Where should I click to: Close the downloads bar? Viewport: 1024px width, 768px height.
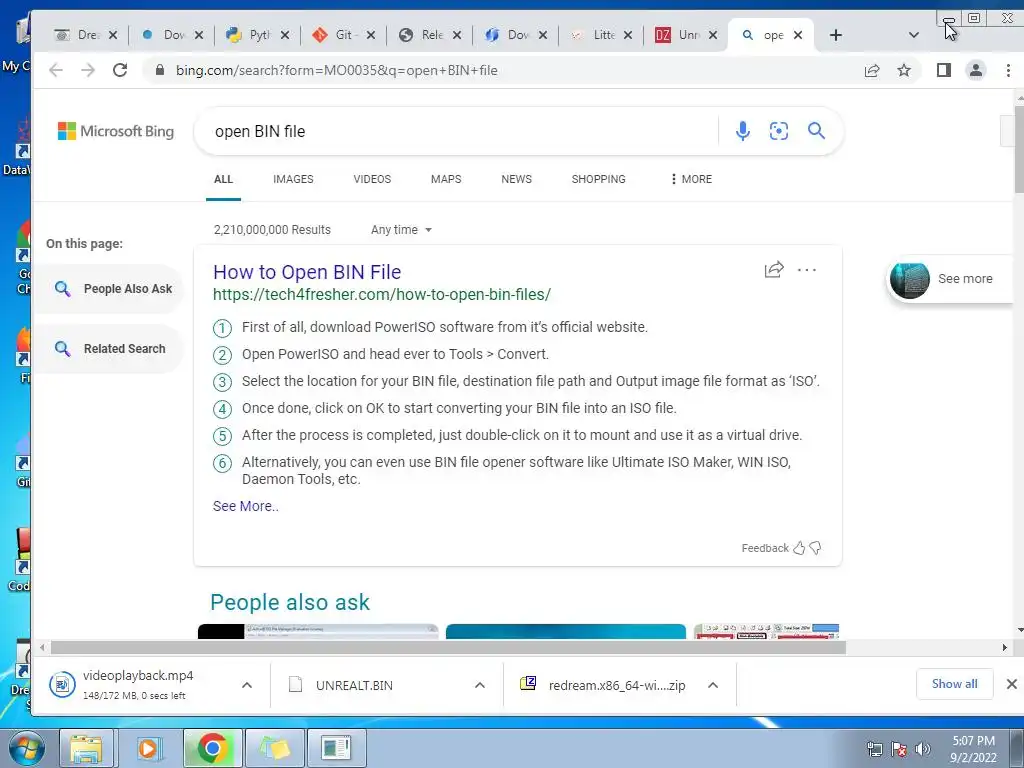1012,684
